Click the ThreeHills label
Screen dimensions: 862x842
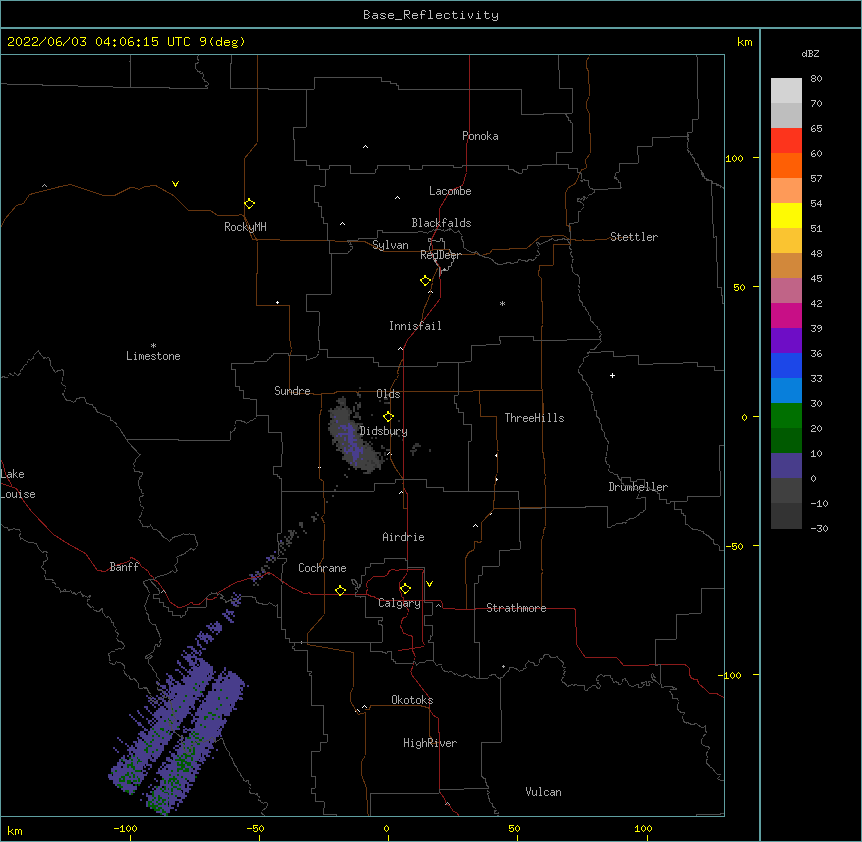point(534,418)
